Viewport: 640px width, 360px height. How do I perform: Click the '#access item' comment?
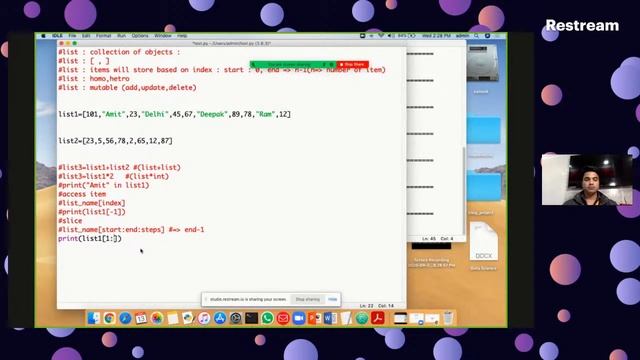coord(82,194)
